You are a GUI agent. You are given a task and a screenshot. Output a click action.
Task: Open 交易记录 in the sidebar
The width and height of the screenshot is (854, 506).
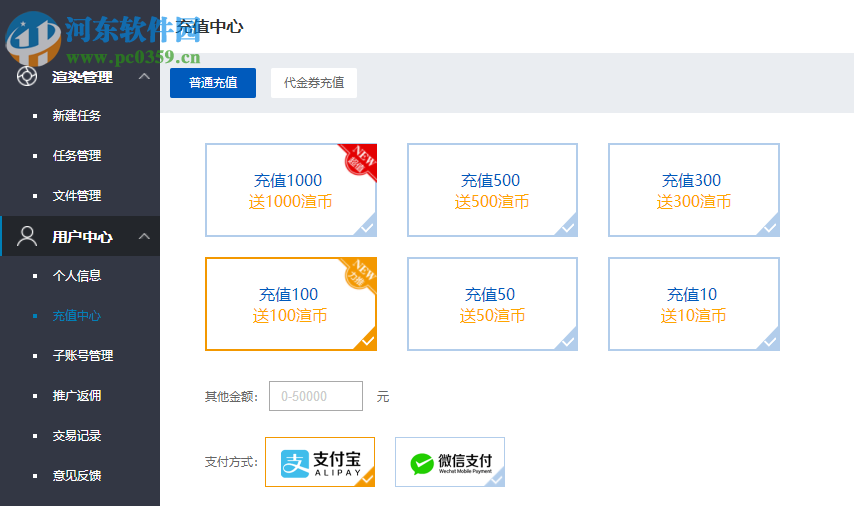click(x=77, y=436)
